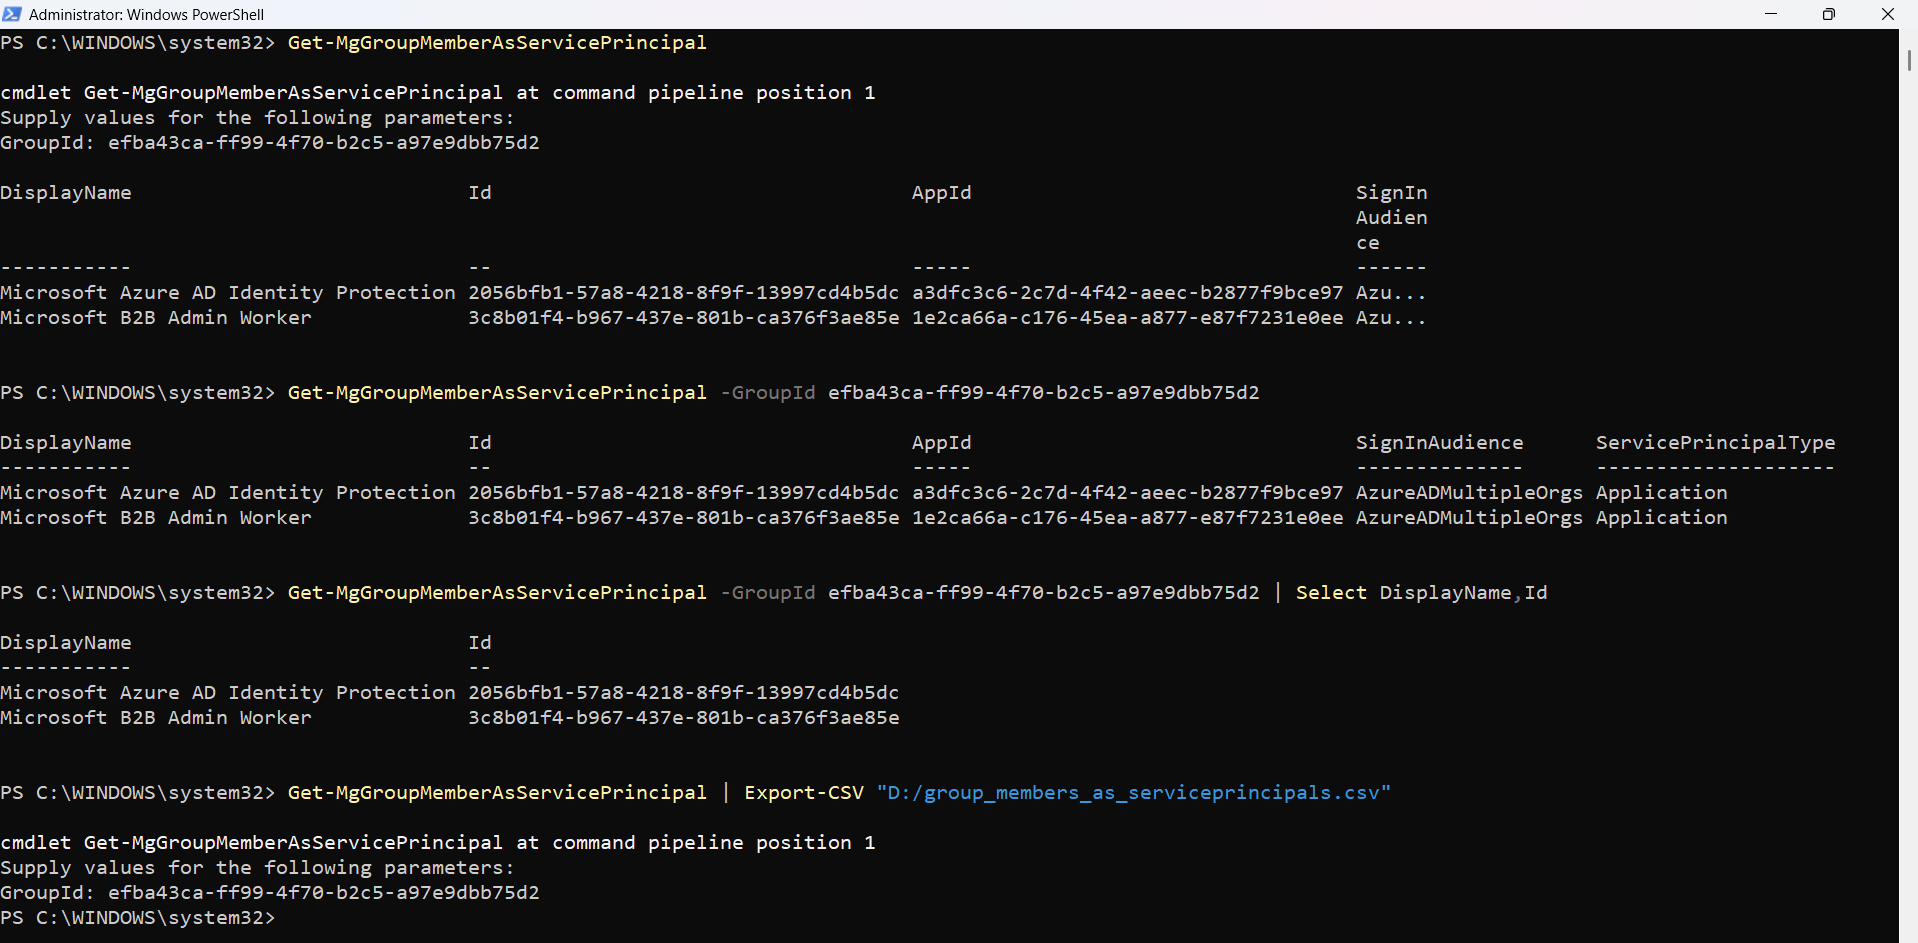Viewport: 1918px width, 943px height.
Task: Click '-GroupId' parameter in the second command
Action: pyautogui.click(x=767, y=393)
